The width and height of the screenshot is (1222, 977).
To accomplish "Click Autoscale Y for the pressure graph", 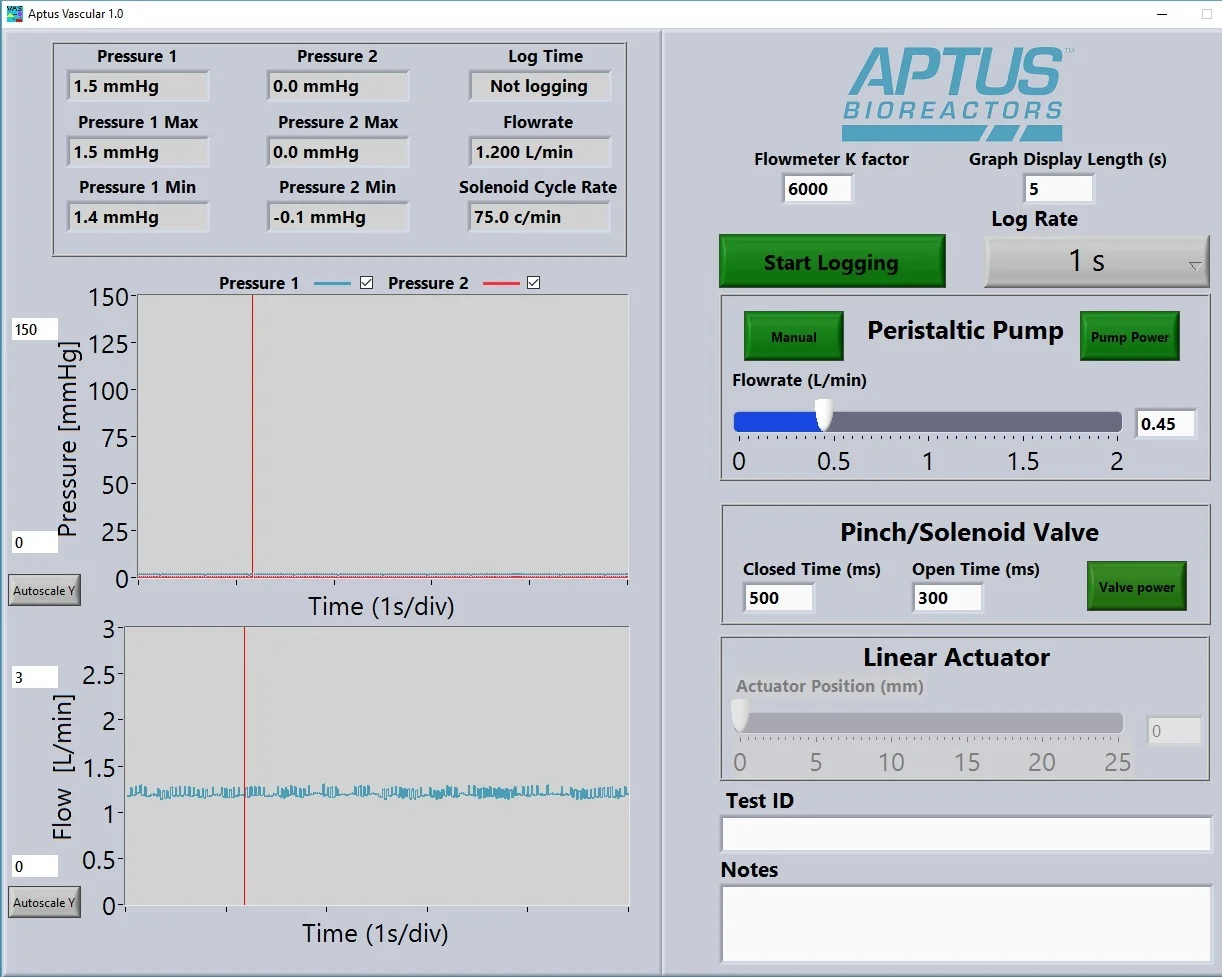I will pos(43,590).
